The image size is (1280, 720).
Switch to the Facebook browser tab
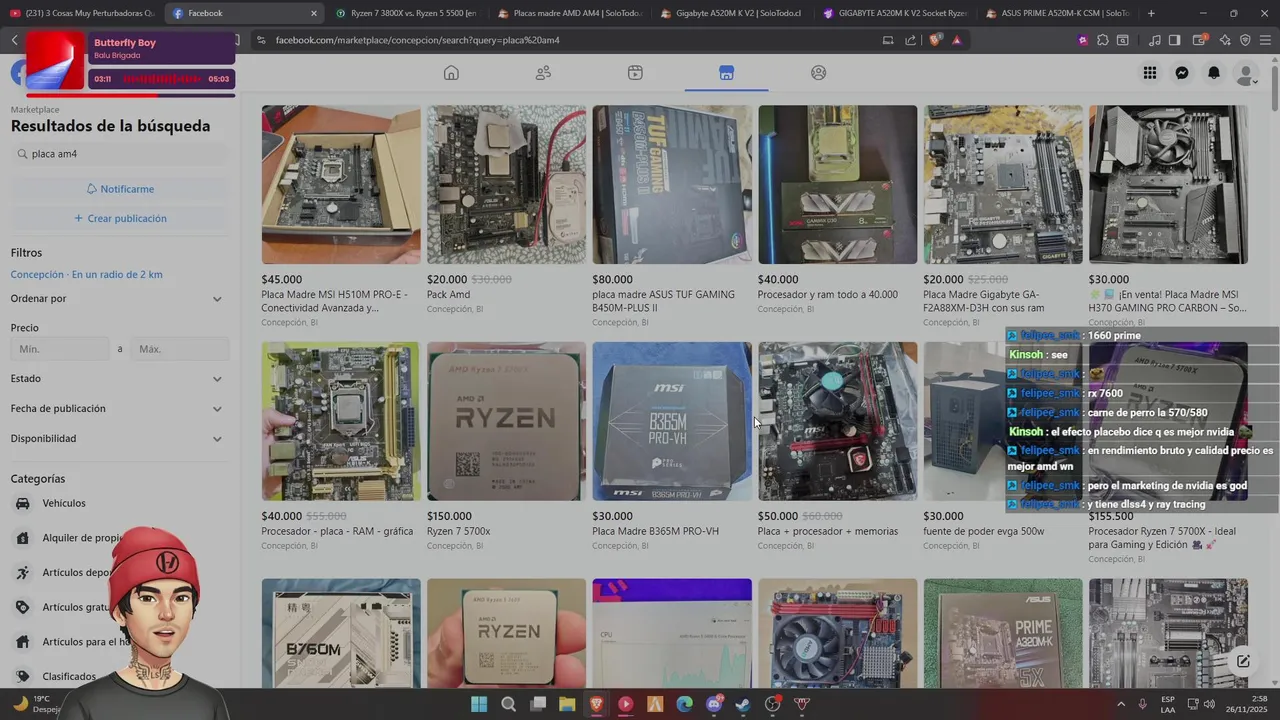(244, 13)
